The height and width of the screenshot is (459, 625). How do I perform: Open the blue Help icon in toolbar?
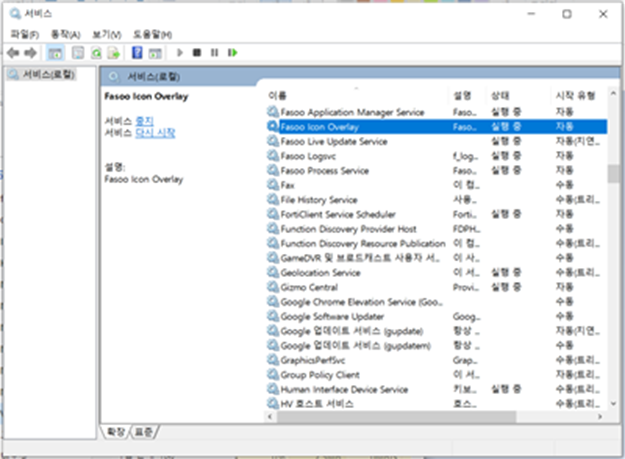[138, 52]
